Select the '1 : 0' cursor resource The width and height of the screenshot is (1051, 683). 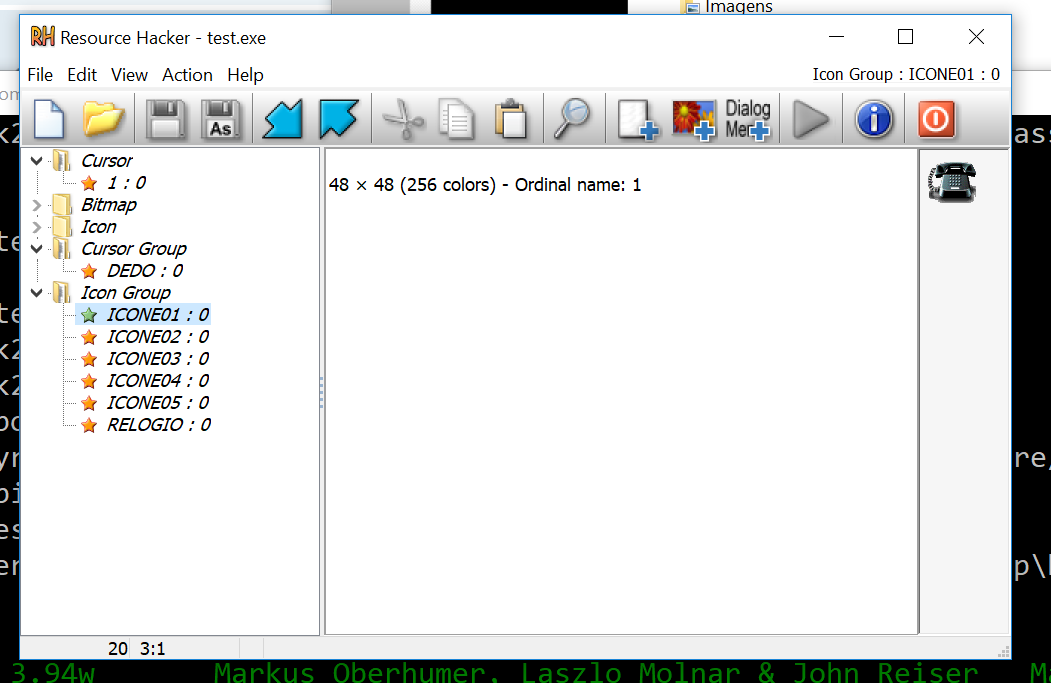(x=126, y=183)
